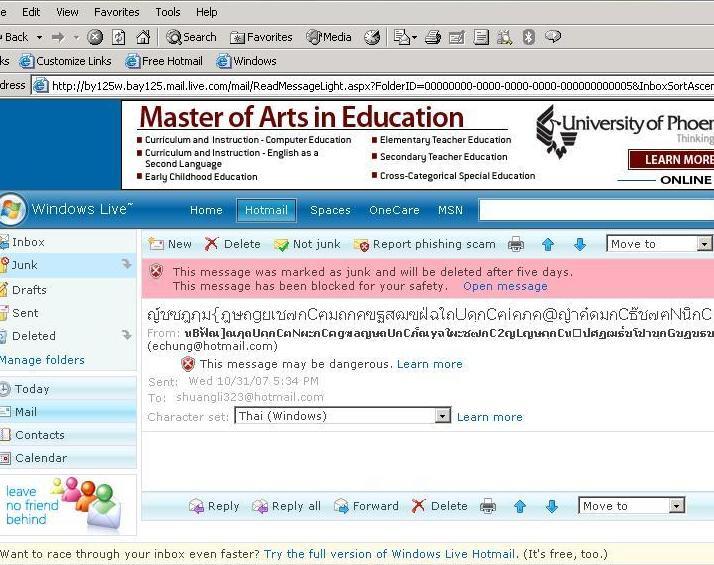Click the browser Stop button
714x565 pixels.
tap(95, 37)
